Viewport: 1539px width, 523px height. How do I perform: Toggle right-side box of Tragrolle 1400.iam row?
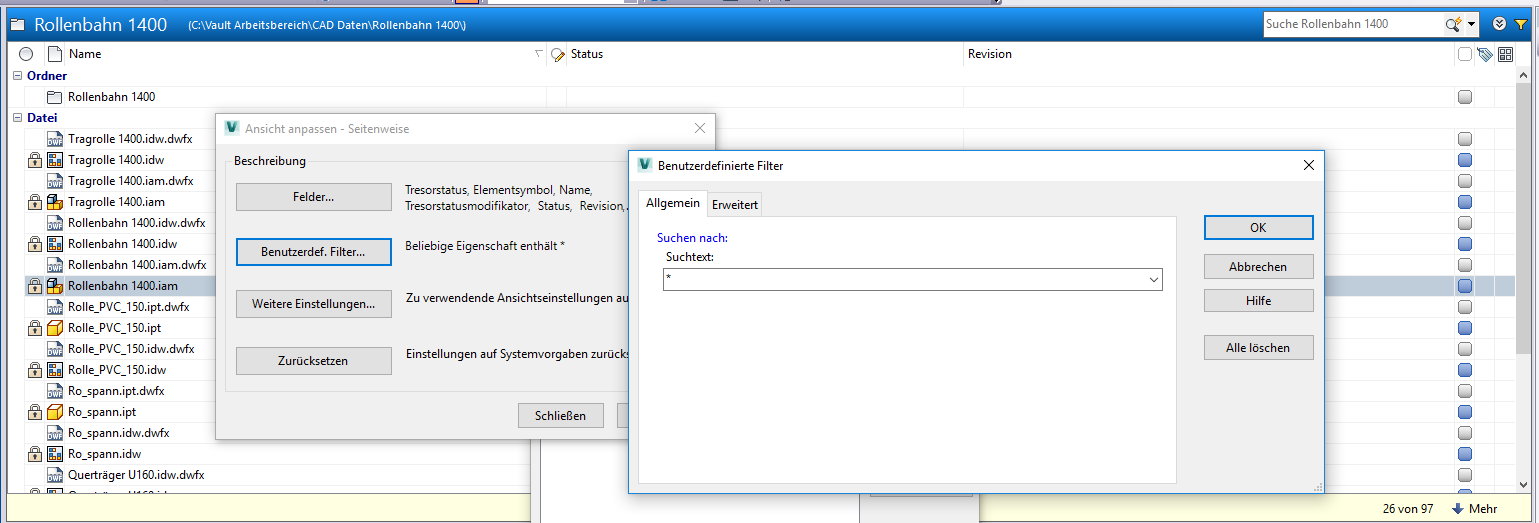(x=1465, y=202)
